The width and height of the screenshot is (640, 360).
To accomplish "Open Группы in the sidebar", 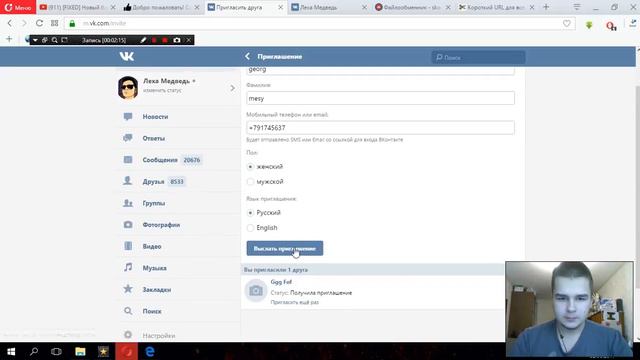I will (x=179, y=203).
